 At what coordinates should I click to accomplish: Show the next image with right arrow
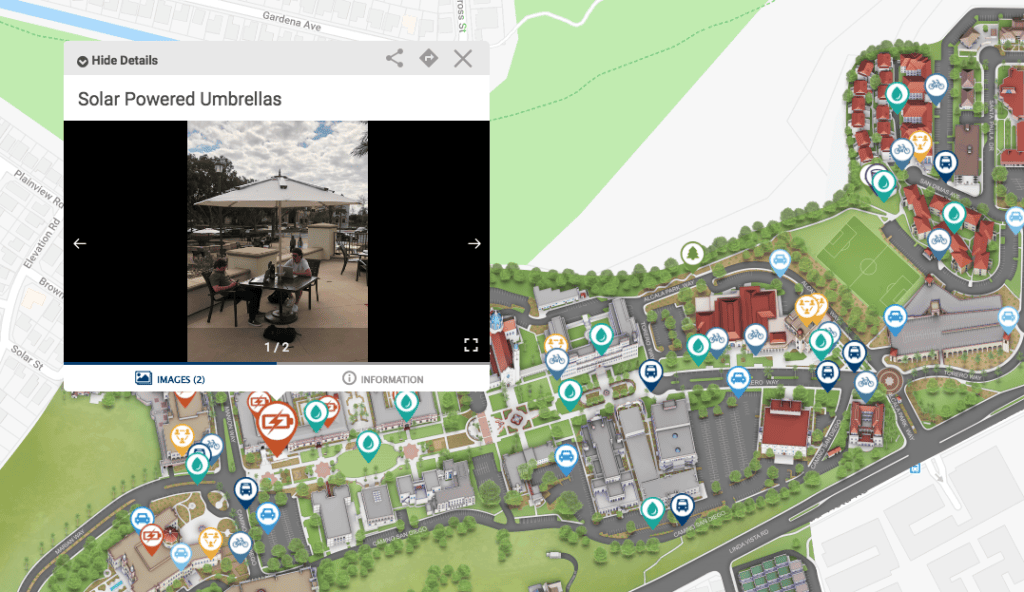(x=474, y=243)
